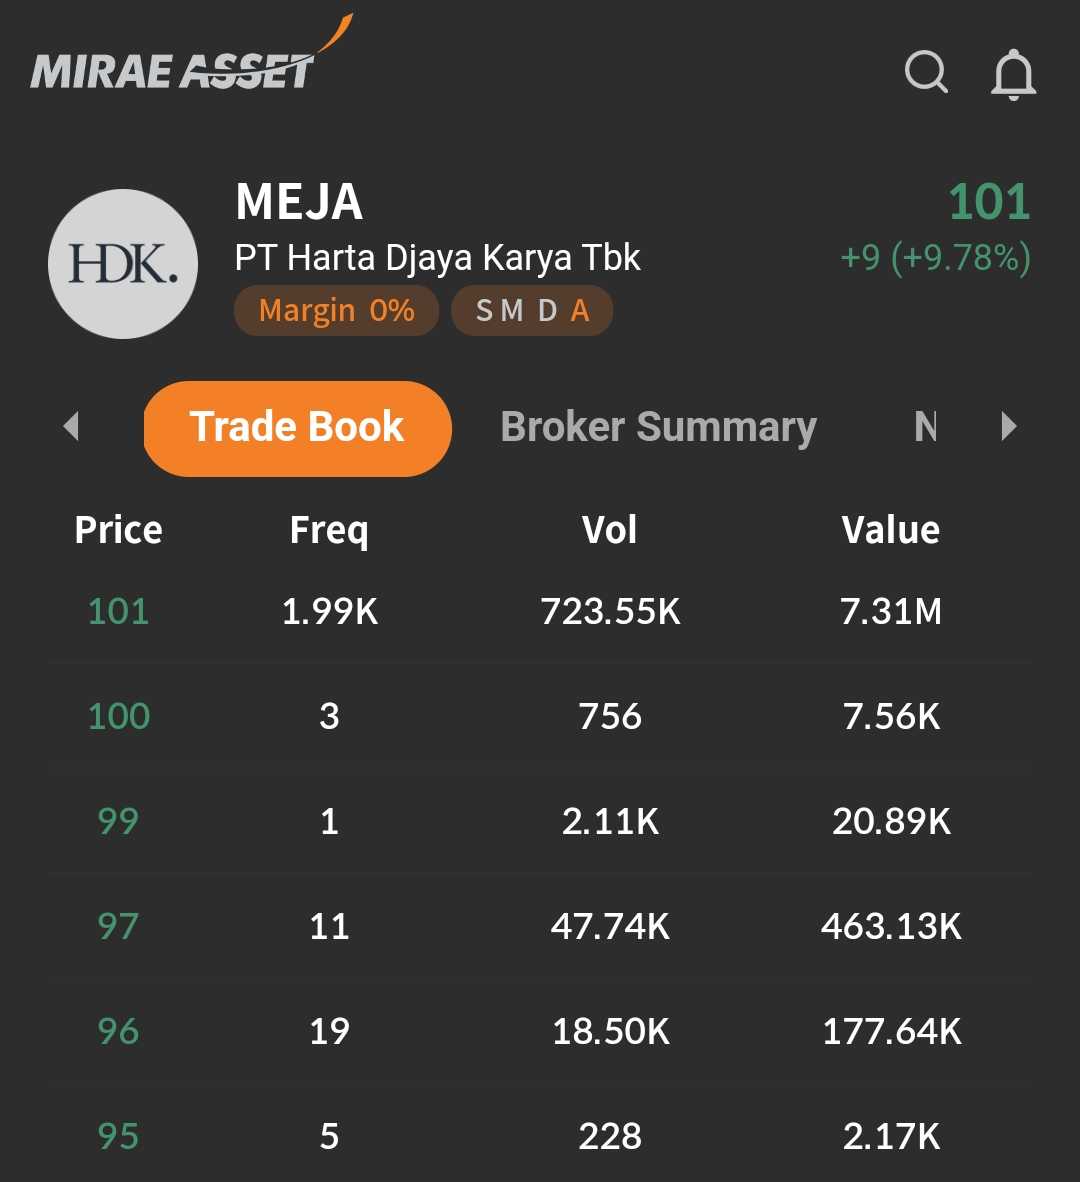Image resolution: width=1080 pixels, height=1182 pixels.
Task: Tap the last price 101 at top right
Action: tap(988, 202)
